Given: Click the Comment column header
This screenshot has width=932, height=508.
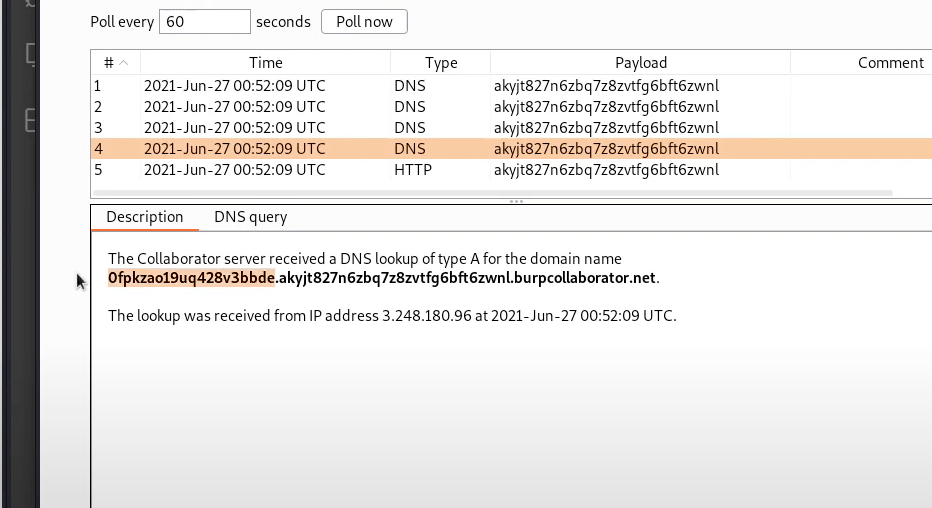Looking at the screenshot, I should tap(890, 63).
